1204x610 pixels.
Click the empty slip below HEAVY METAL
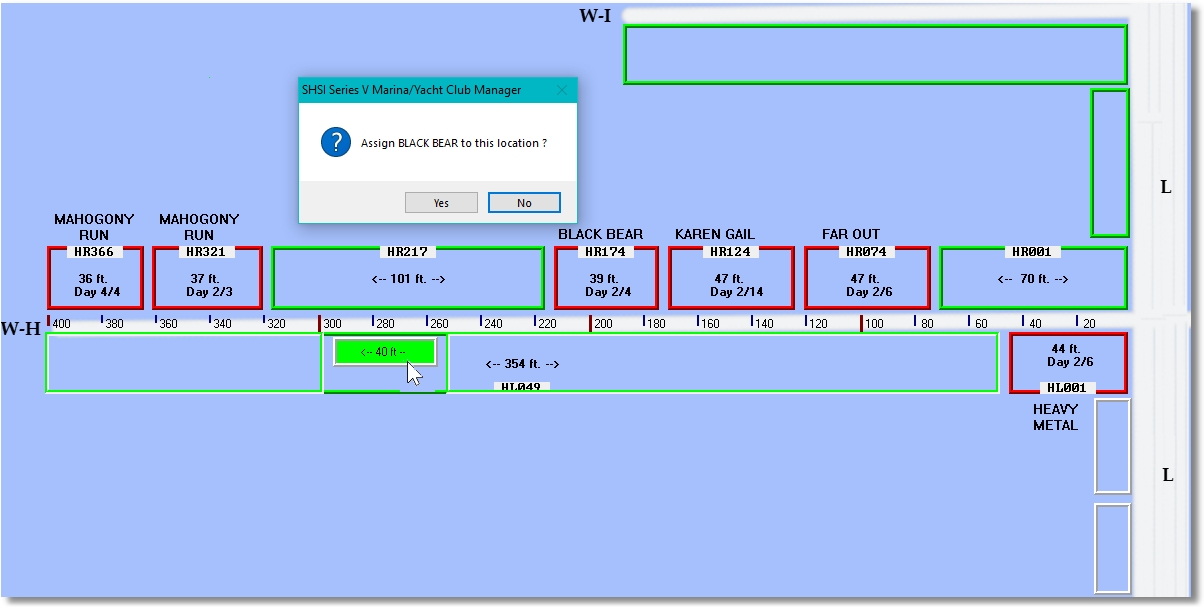coord(1113,445)
